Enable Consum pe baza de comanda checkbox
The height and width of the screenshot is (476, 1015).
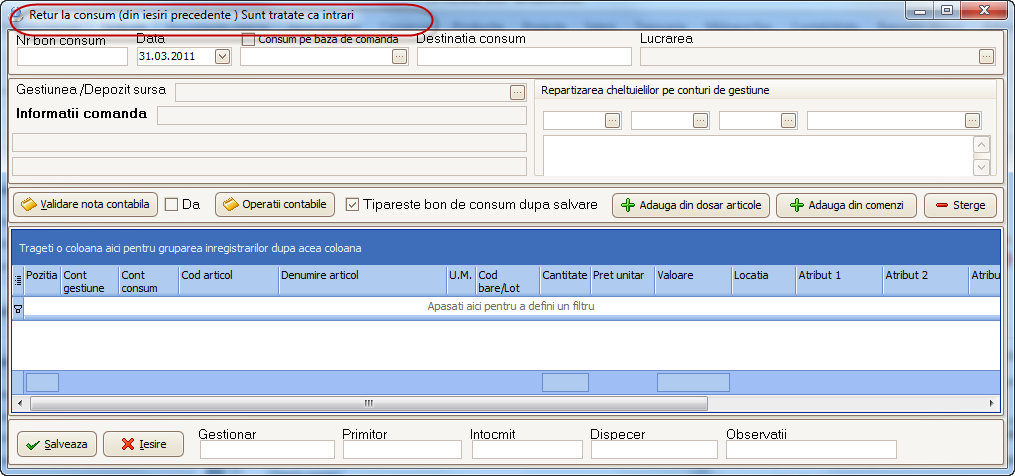tap(249, 40)
